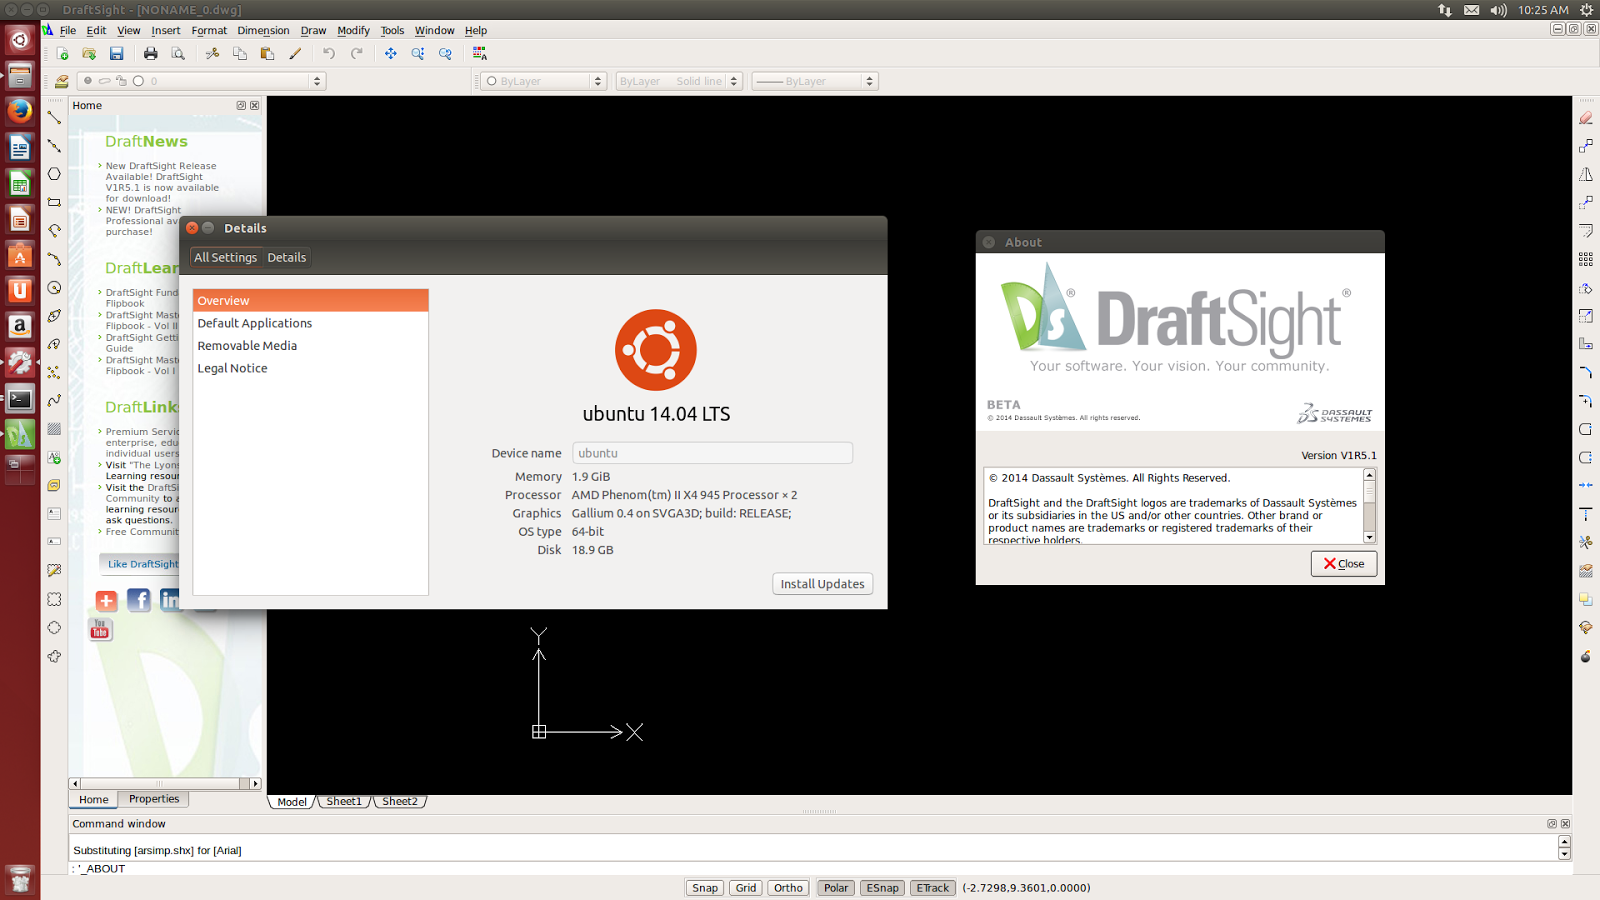Click the Paste clipboard icon
The width and height of the screenshot is (1600, 900).
(x=267, y=54)
